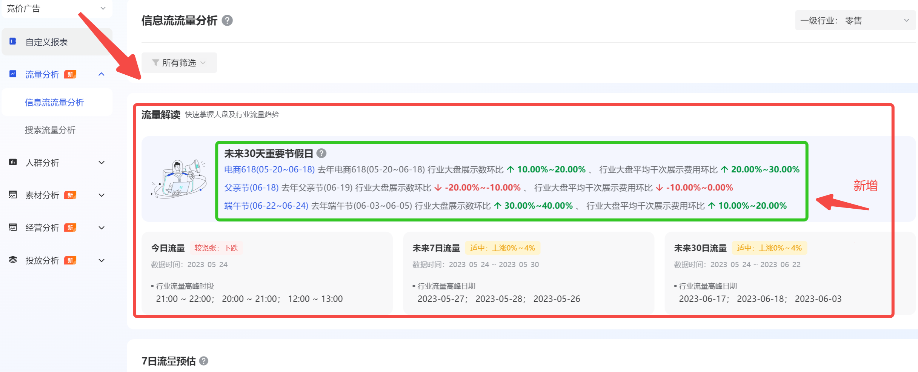Click the ↑ 10.00%~20.00% value in 电商618 row
Screen dimensions: 918x372
pyautogui.click(x=546, y=169)
